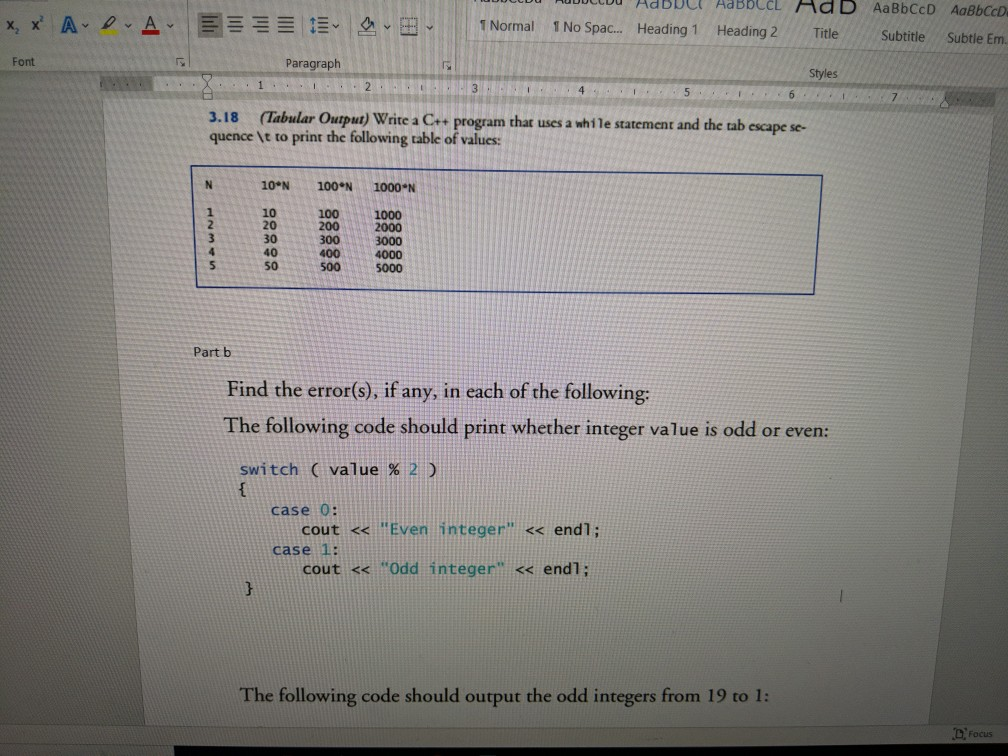Apply subscript formatting
This screenshot has height=756, width=1008.
12,25
